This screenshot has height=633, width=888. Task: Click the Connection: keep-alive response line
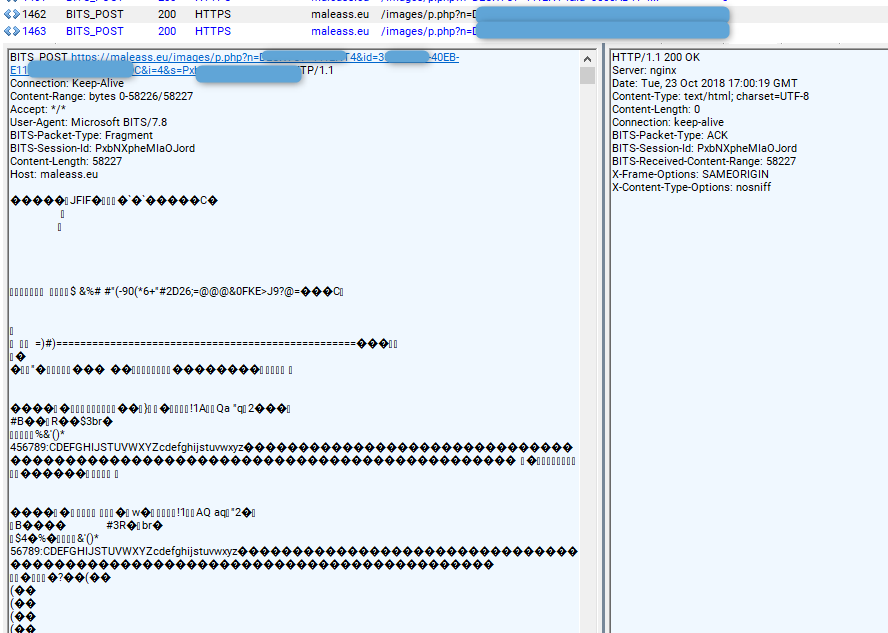click(x=668, y=122)
